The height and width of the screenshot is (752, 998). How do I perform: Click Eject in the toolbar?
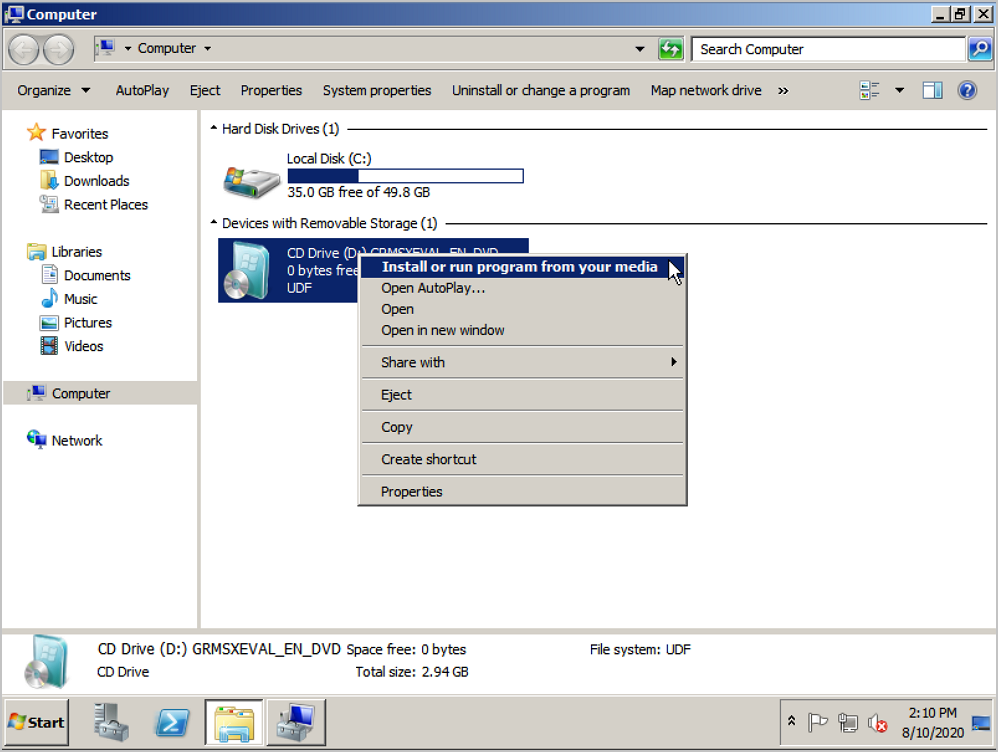[205, 90]
